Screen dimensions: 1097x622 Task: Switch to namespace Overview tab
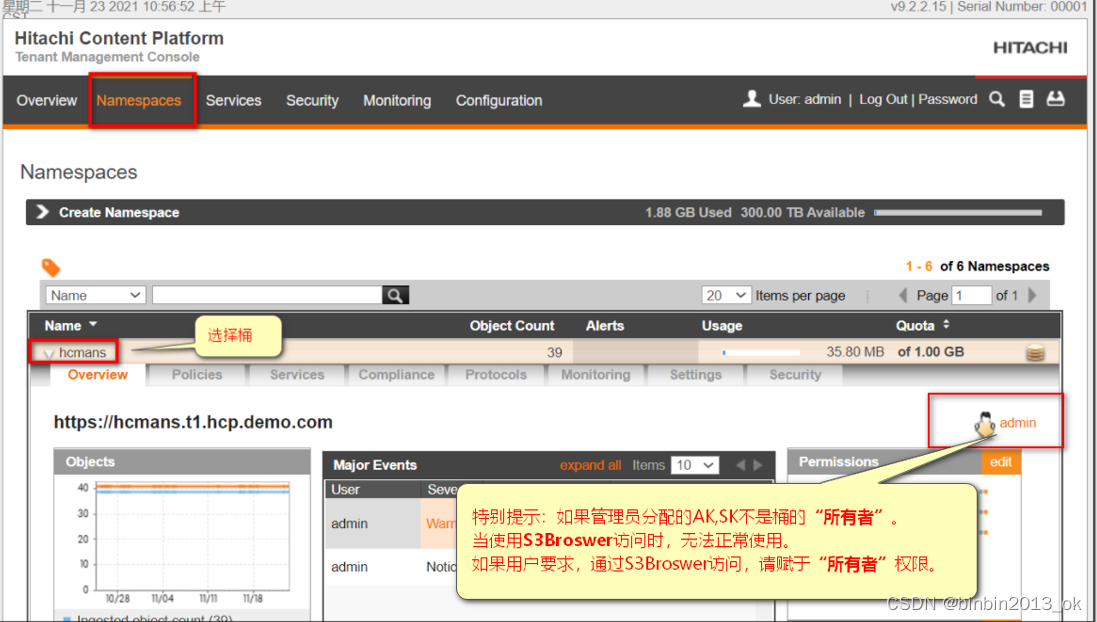pos(98,375)
